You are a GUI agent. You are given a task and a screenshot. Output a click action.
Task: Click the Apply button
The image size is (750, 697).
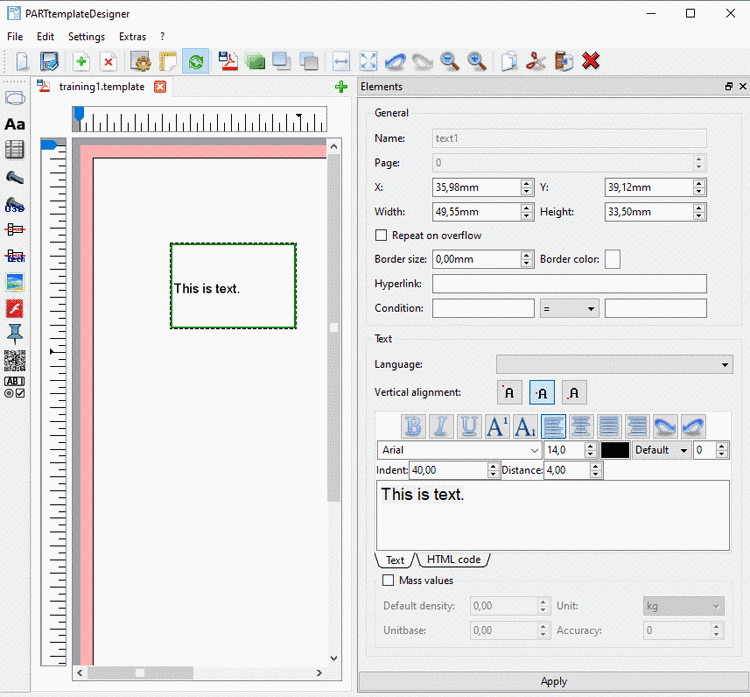click(553, 681)
